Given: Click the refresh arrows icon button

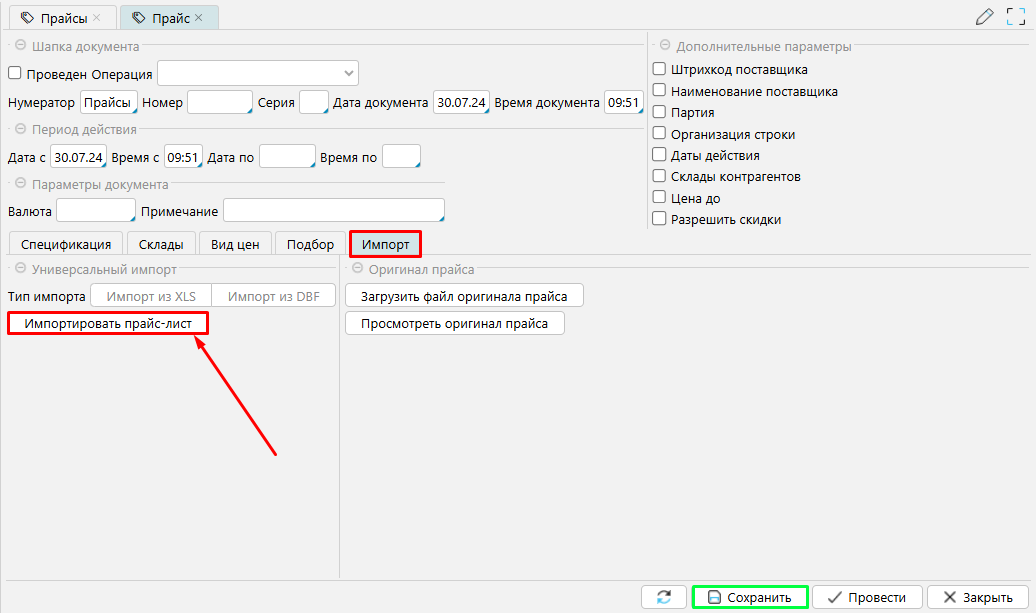Looking at the screenshot, I should [x=663, y=597].
